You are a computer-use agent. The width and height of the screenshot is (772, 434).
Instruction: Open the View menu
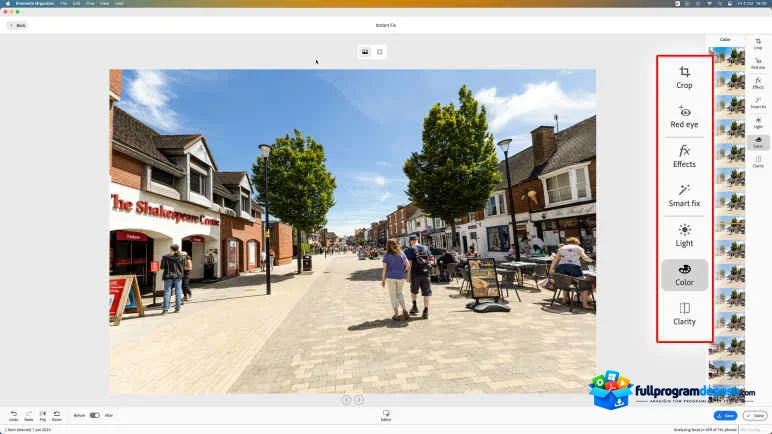[x=104, y=3]
